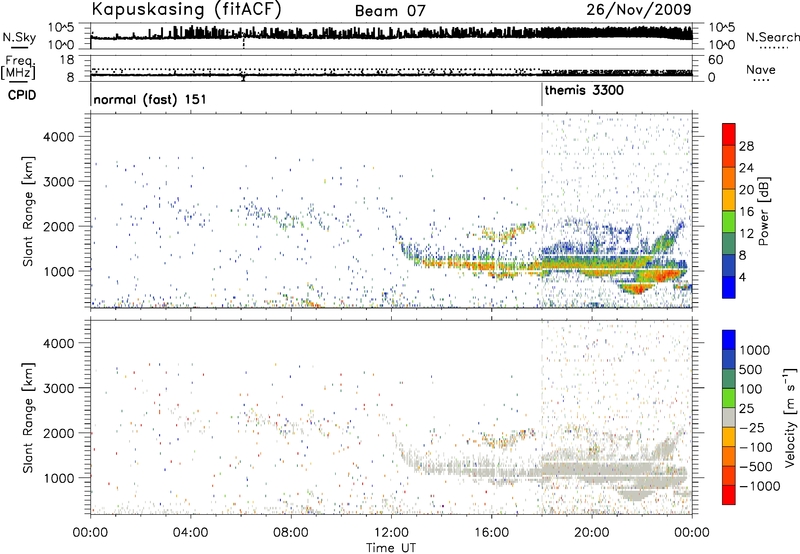Select the "-25" velocity color bar label
The image size is (800, 554).
pos(752,427)
